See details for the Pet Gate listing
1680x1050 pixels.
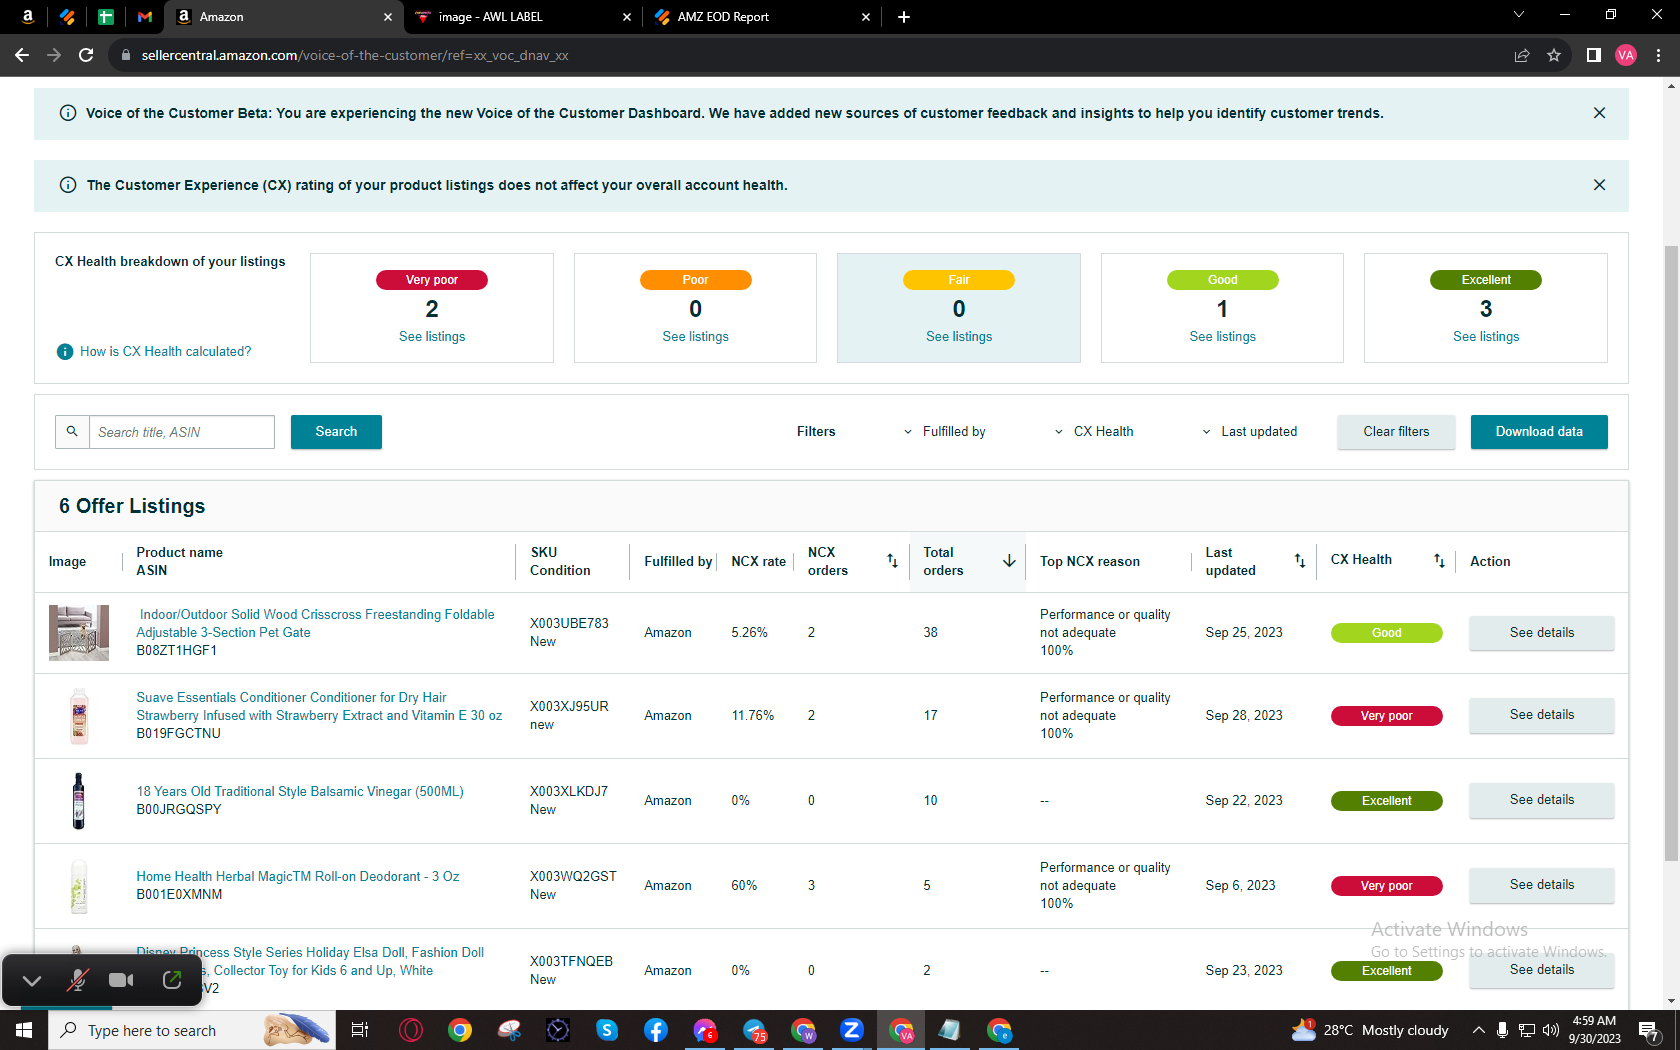click(x=1541, y=633)
